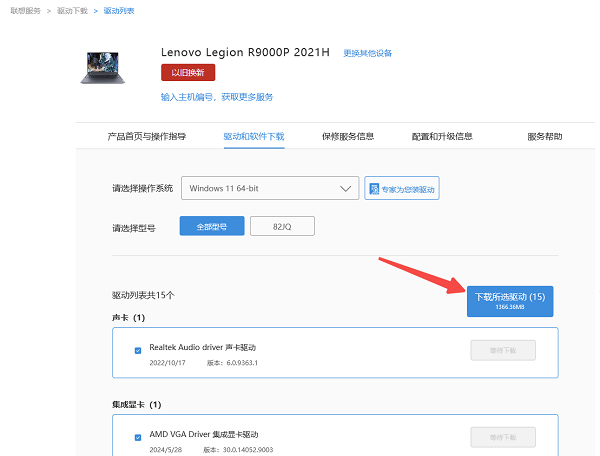Image resolution: width=600 pixels, height=456 pixels.
Task: Click the 驱动列表共15个 text
Action: (x=143, y=295)
